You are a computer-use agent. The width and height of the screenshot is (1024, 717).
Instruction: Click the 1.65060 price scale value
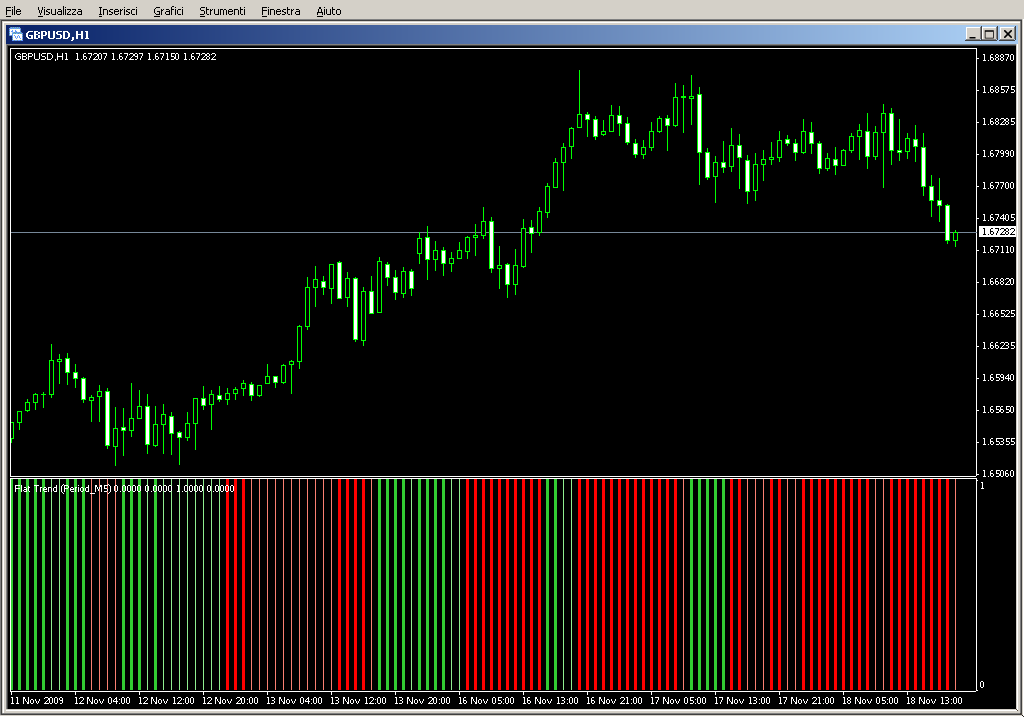click(998, 473)
